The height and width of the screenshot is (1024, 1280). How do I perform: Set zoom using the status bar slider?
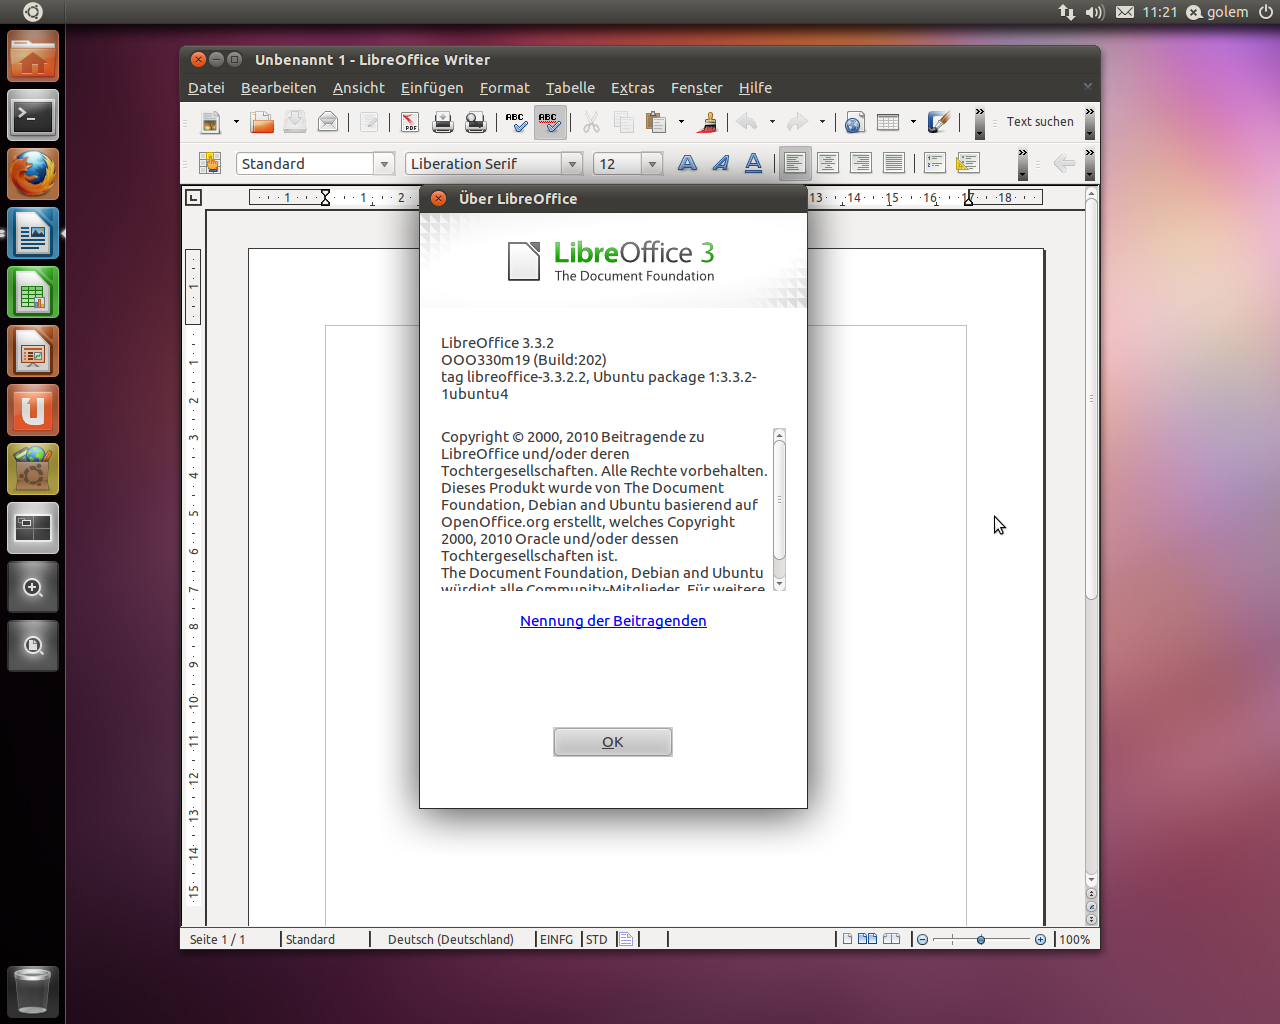click(981, 939)
